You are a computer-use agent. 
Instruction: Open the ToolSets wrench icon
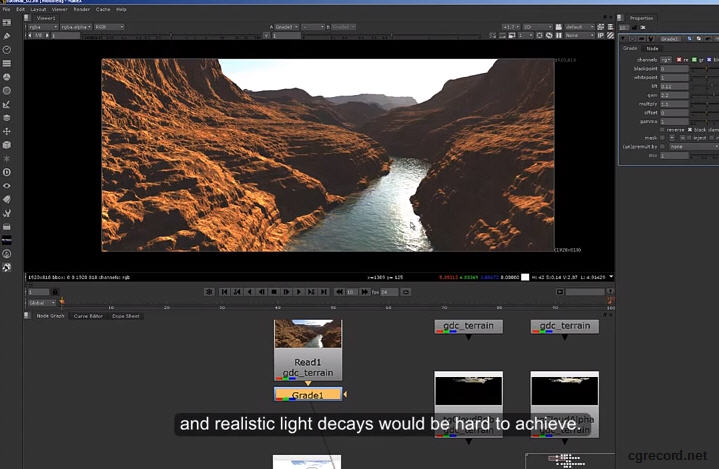pos(7,213)
